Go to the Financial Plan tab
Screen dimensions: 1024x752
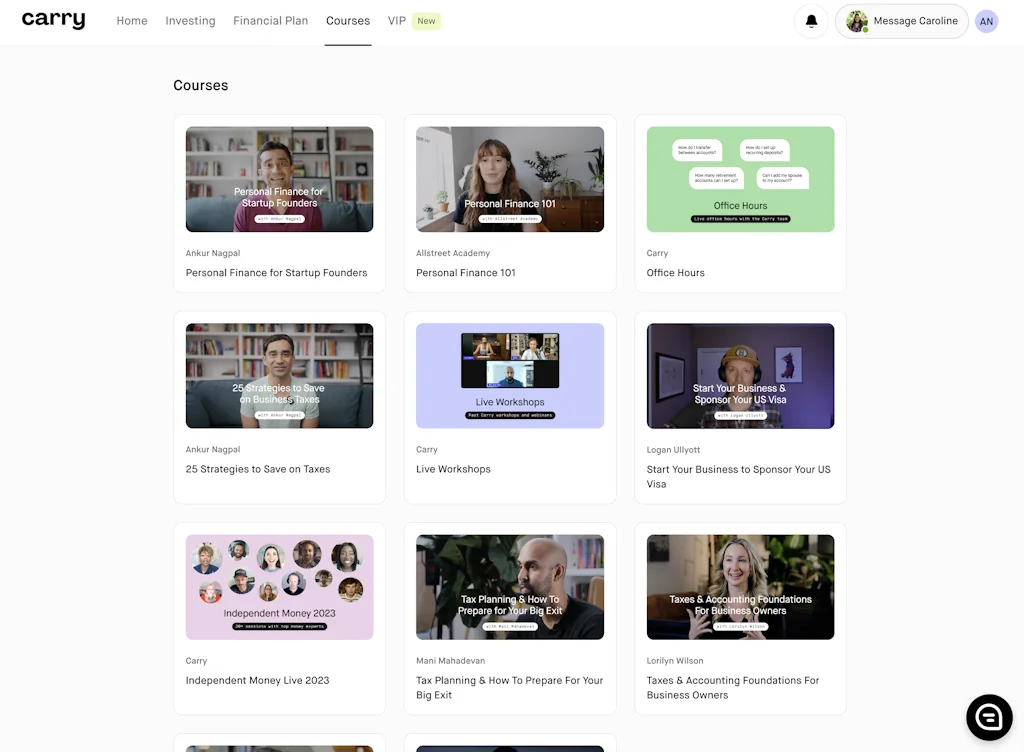coord(271,21)
